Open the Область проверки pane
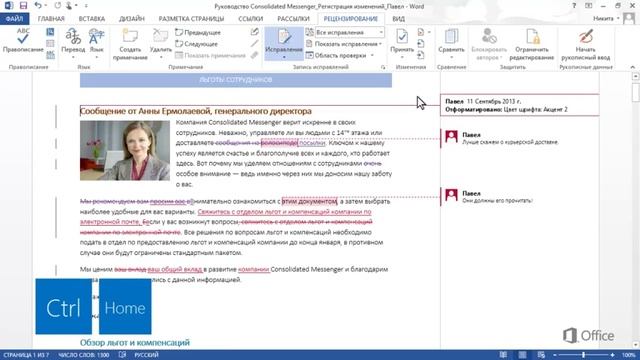640x360 pixels. (336, 55)
